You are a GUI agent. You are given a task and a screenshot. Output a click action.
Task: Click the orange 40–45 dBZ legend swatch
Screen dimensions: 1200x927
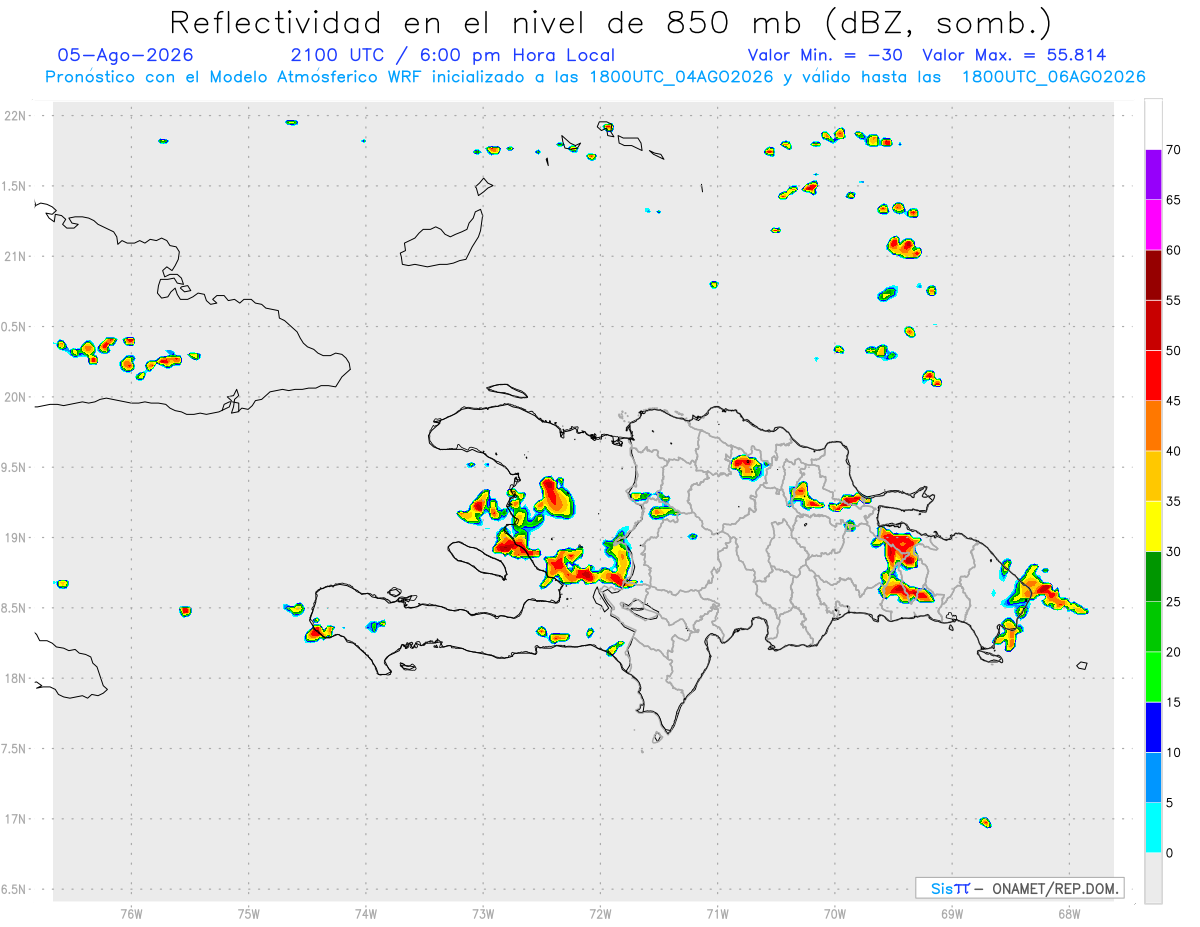click(x=1154, y=426)
